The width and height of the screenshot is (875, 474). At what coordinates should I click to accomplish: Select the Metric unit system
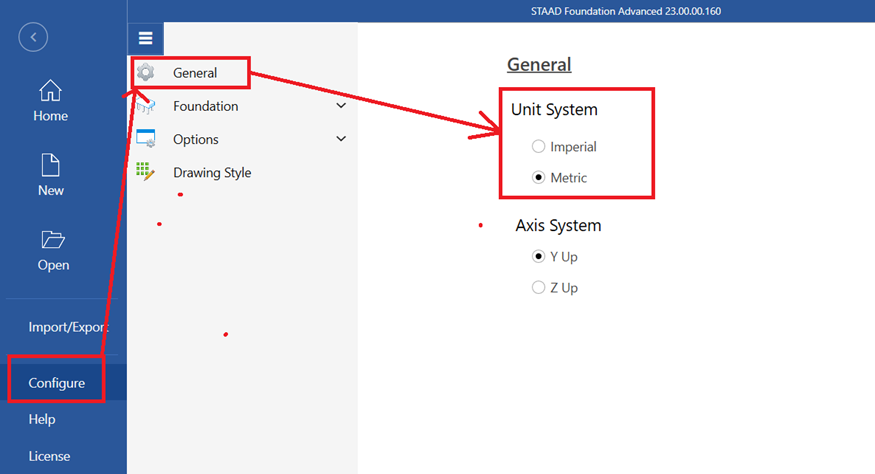click(539, 177)
